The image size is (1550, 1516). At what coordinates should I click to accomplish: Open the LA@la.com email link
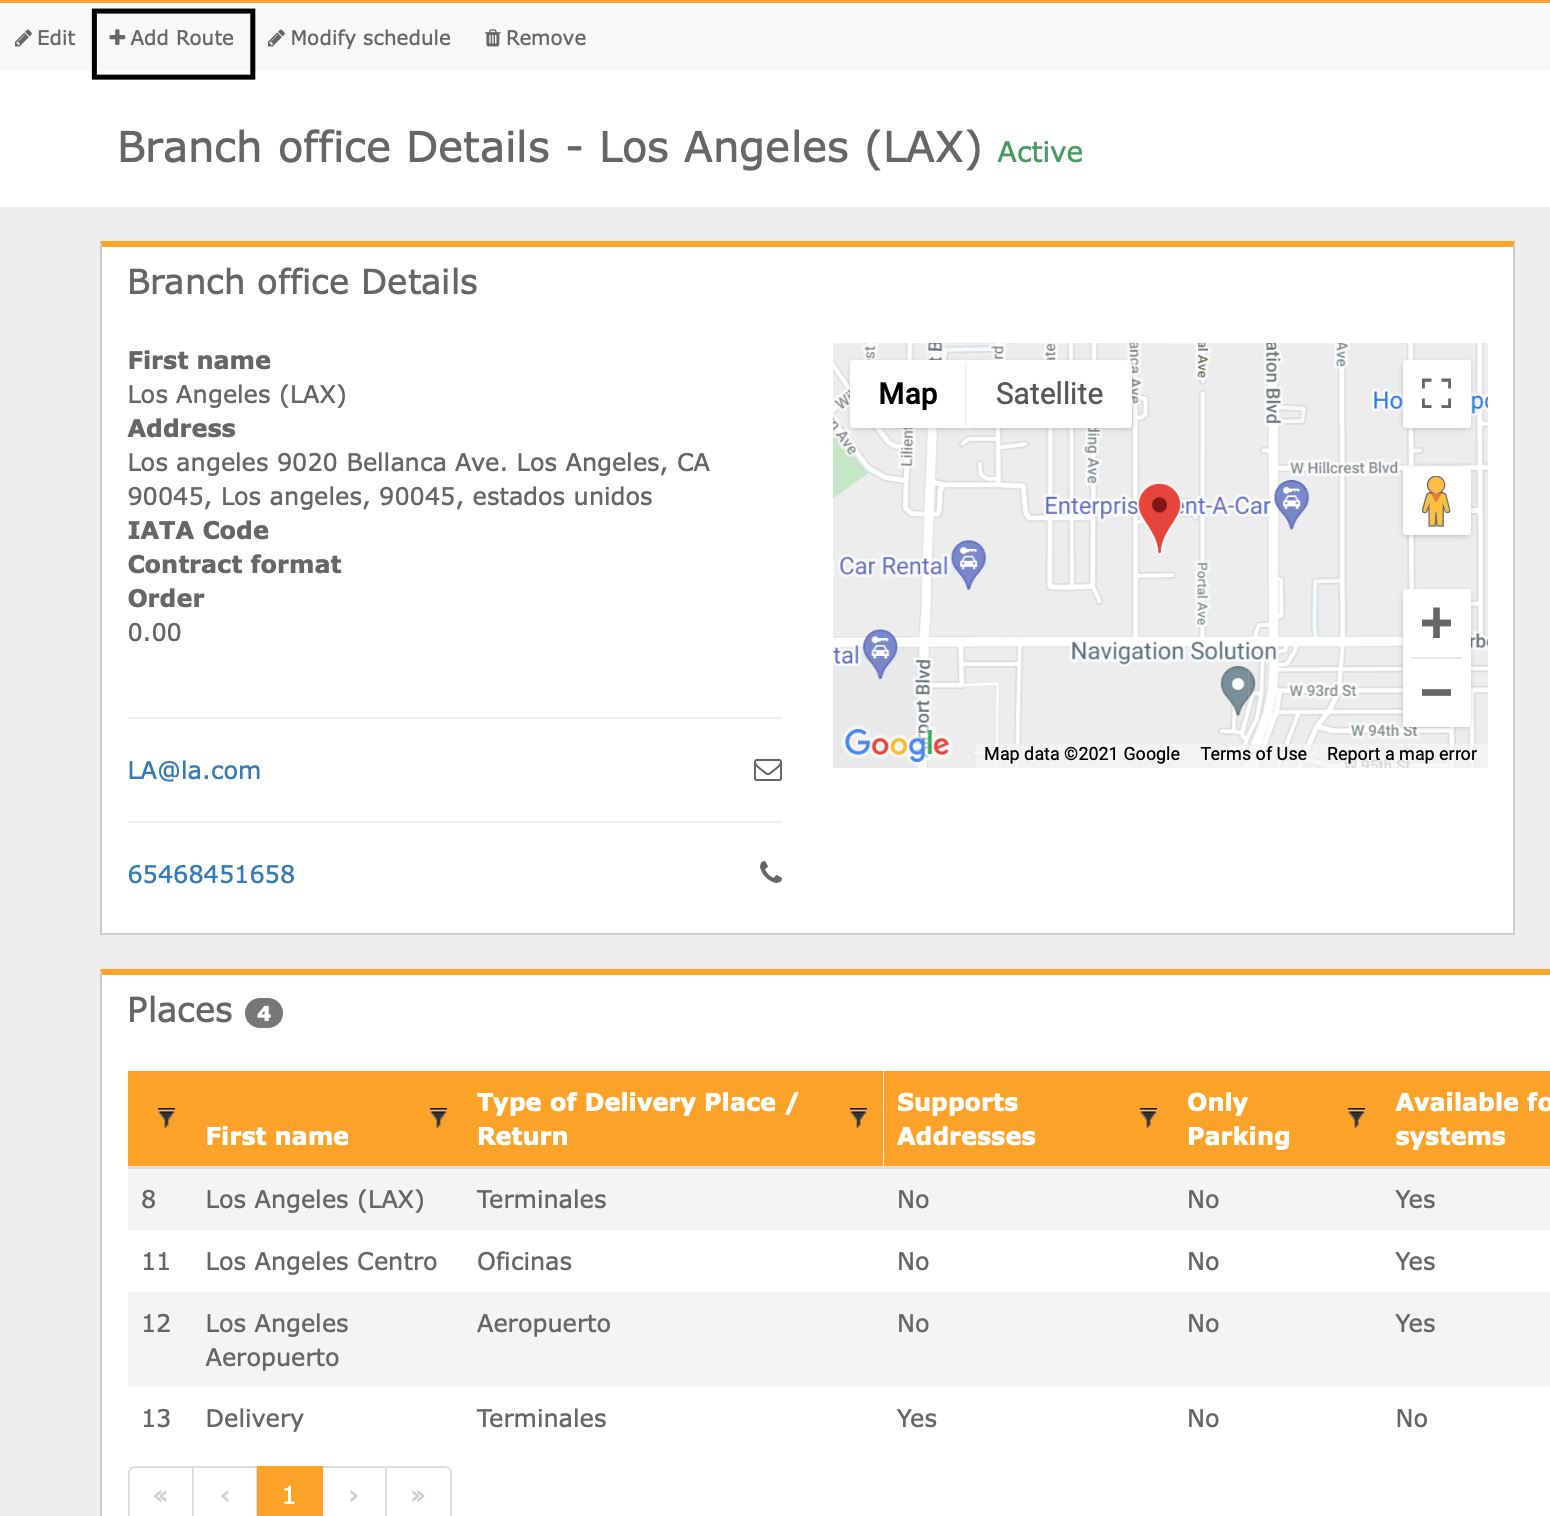[x=194, y=770]
